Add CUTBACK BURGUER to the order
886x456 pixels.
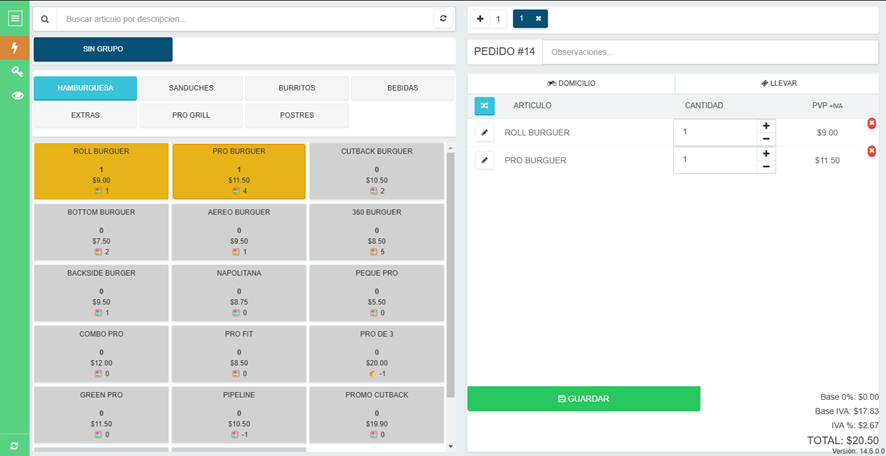coord(377,171)
